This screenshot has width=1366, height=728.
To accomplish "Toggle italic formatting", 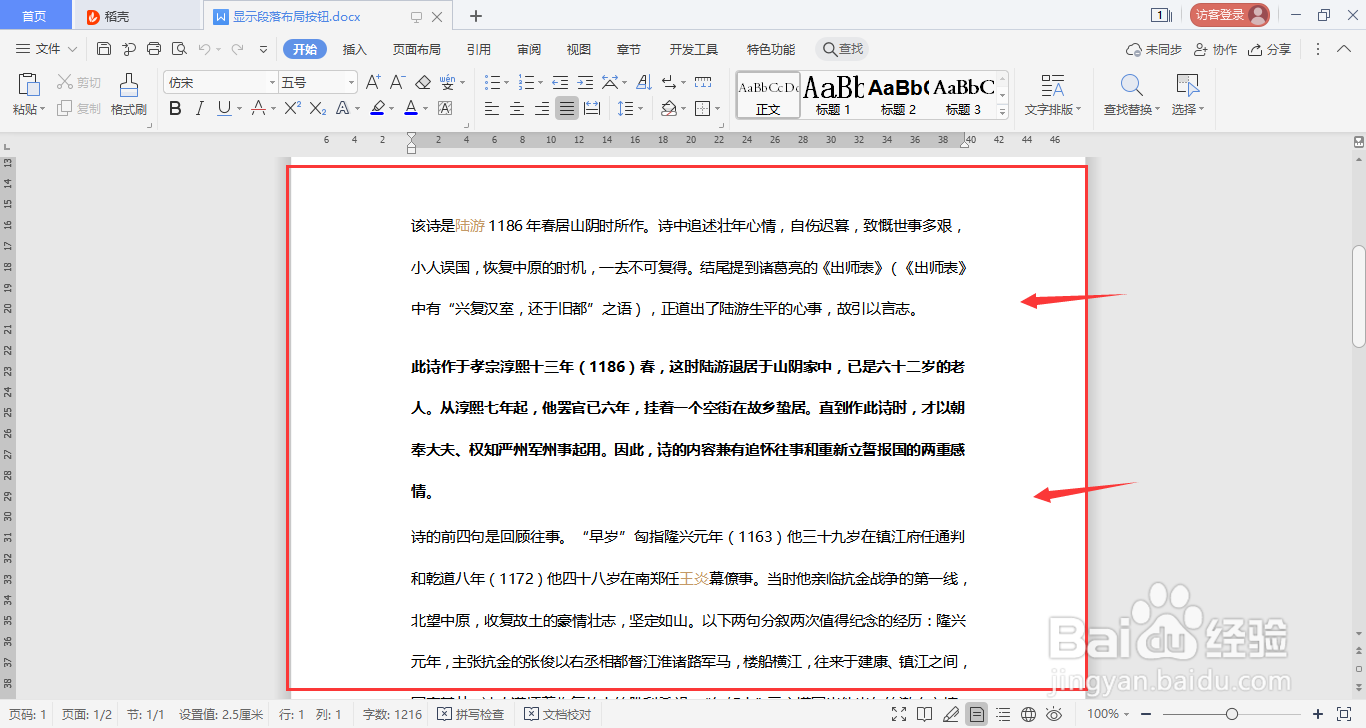I will (198, 107).
